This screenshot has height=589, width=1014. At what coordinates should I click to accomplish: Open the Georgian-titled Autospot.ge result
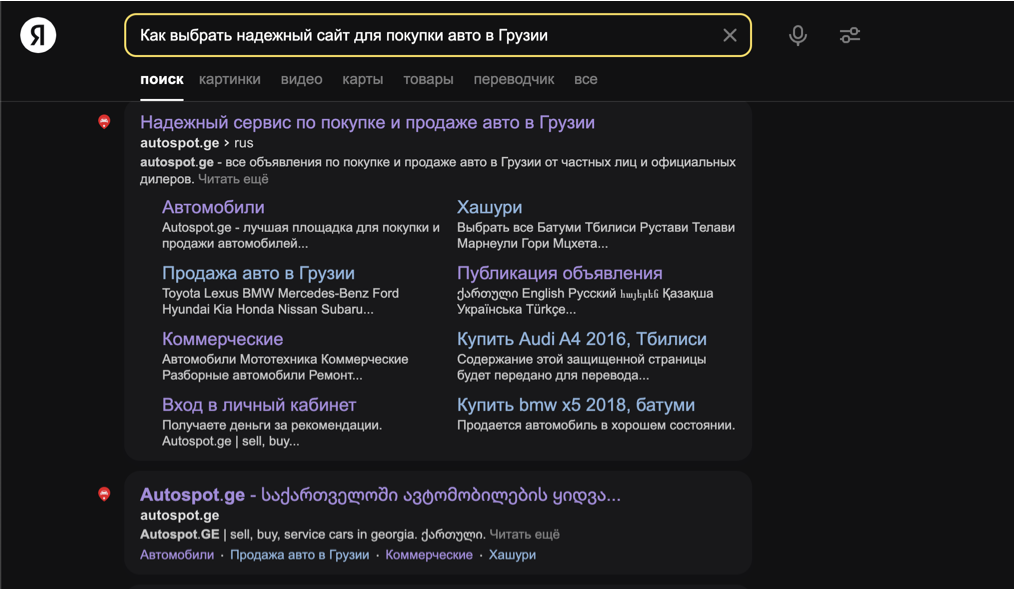tap(380, 495)
